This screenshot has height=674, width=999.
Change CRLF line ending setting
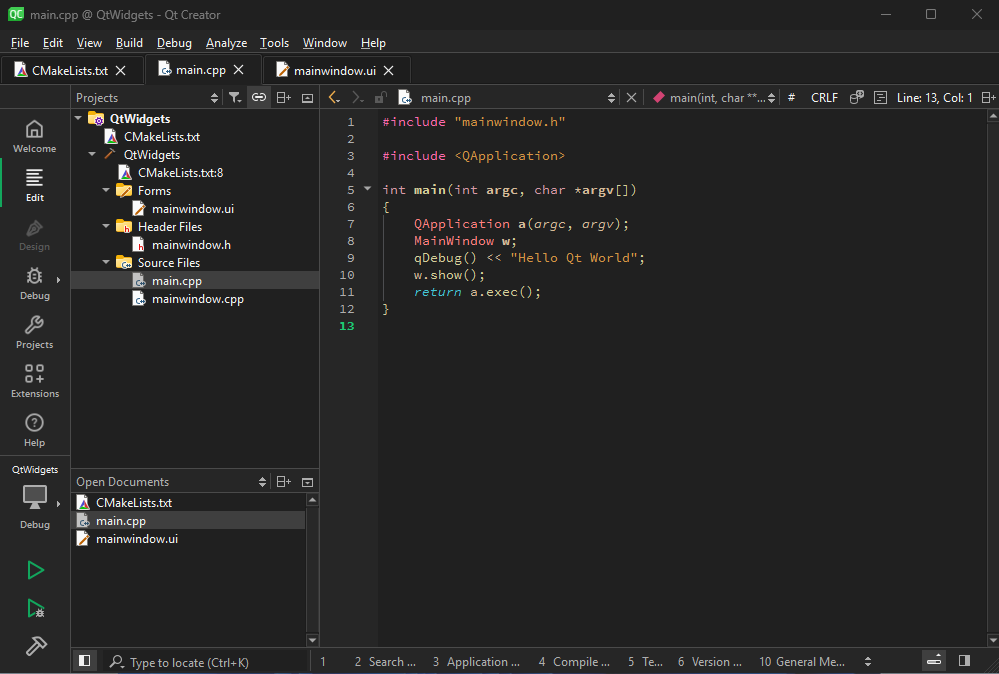click(x=824, y=97)
